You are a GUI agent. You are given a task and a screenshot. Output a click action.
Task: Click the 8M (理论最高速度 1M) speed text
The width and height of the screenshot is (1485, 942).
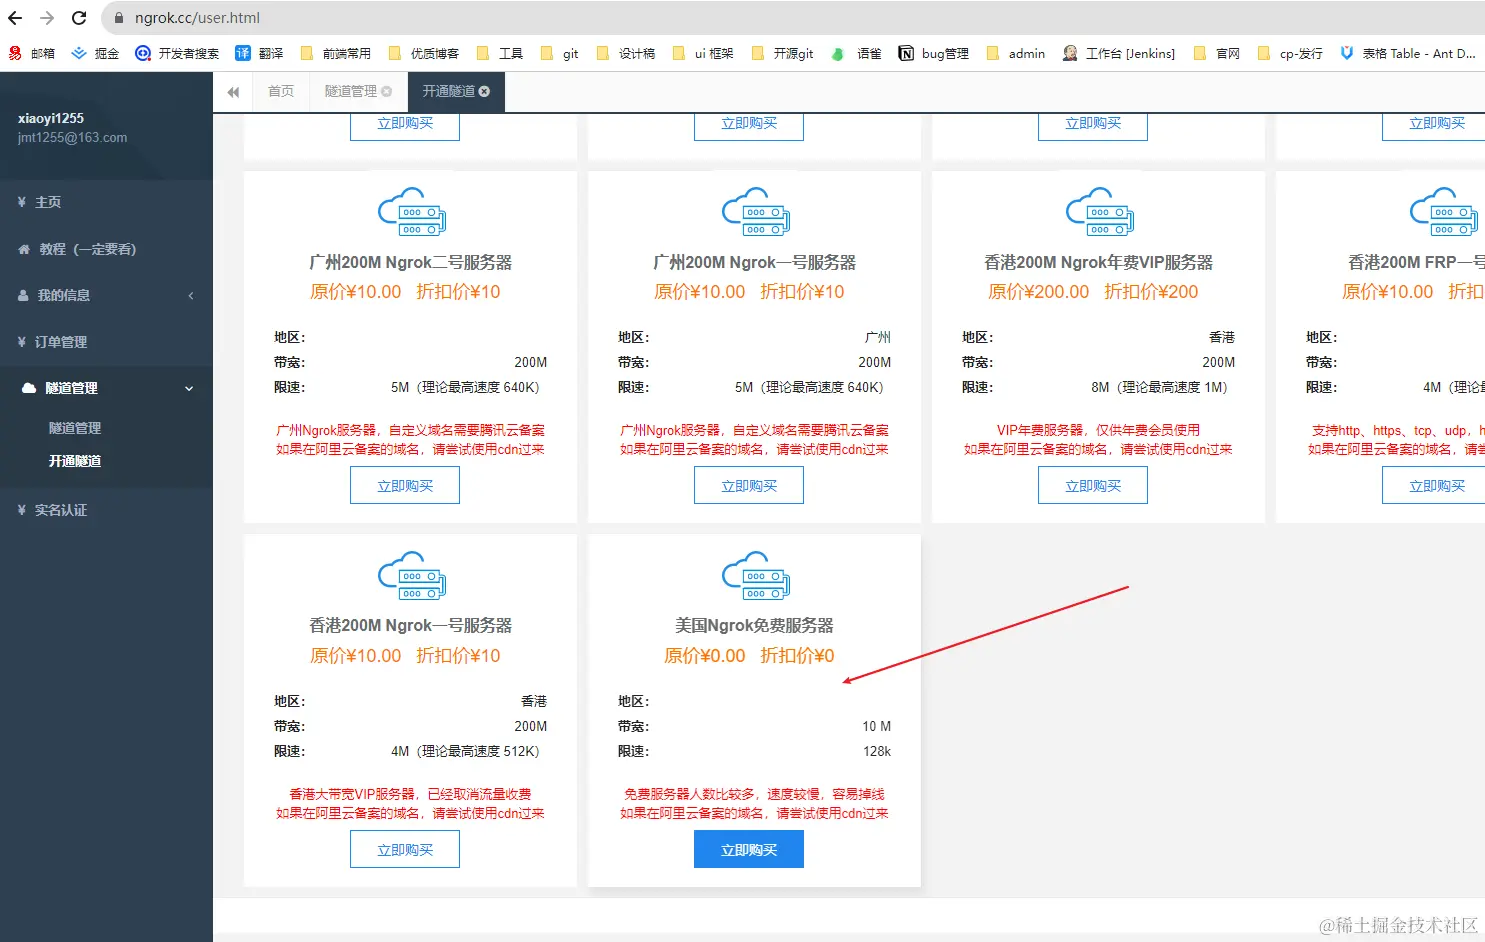[x=1159, y=387]
